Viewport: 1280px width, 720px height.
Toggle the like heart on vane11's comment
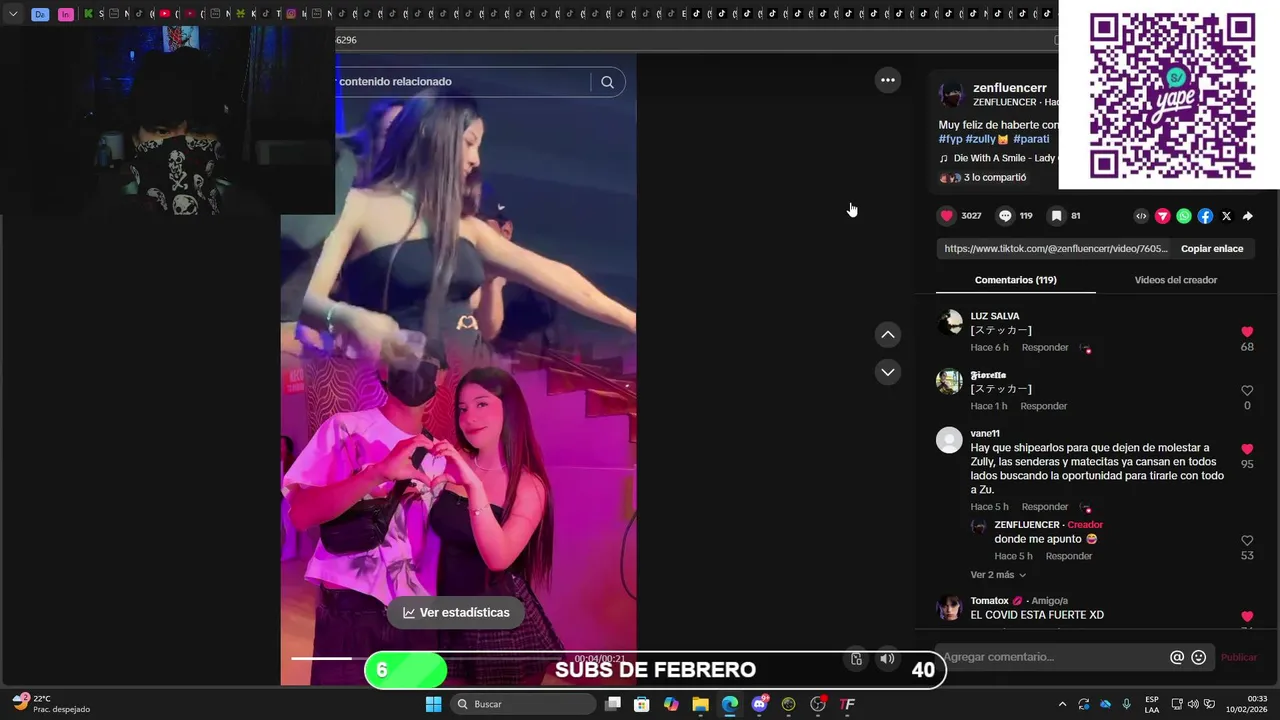[x=1247, y=450]
